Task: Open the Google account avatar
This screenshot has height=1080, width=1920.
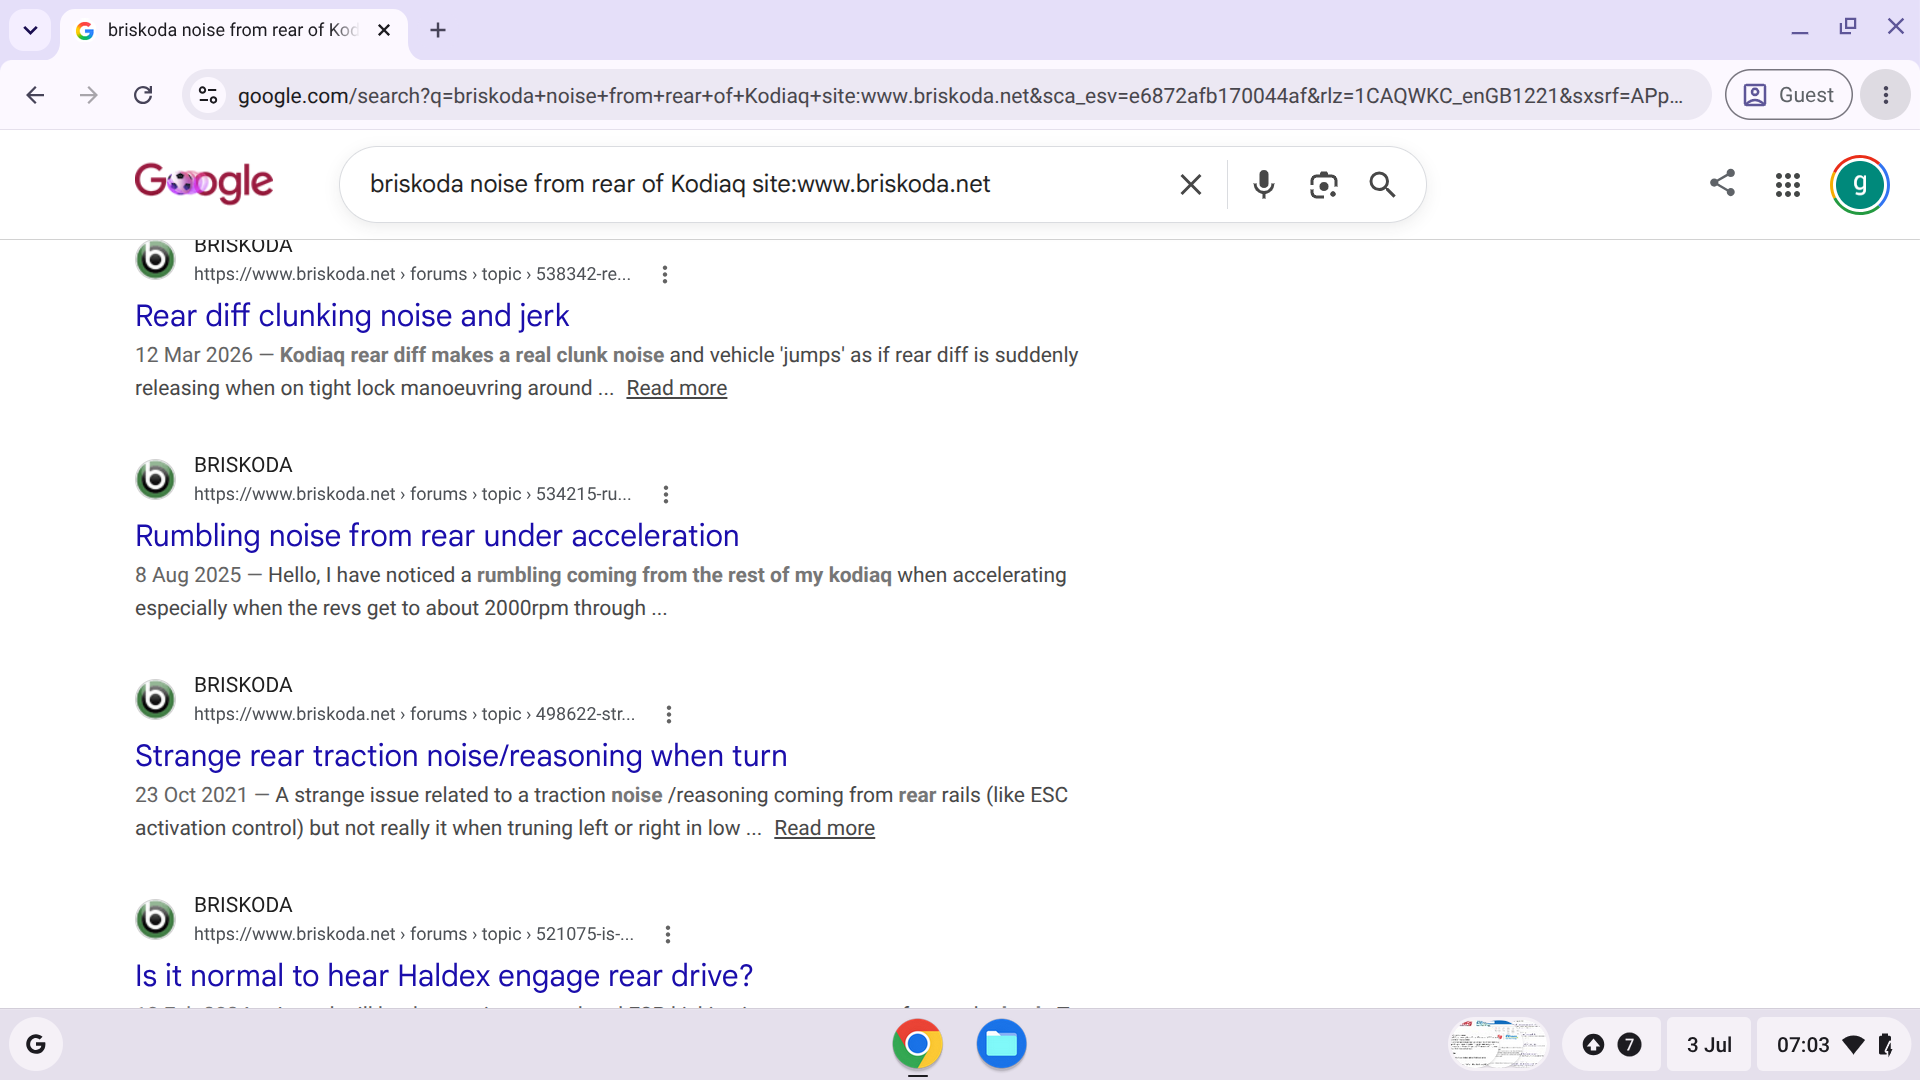Action: (x=1860, y=184)
